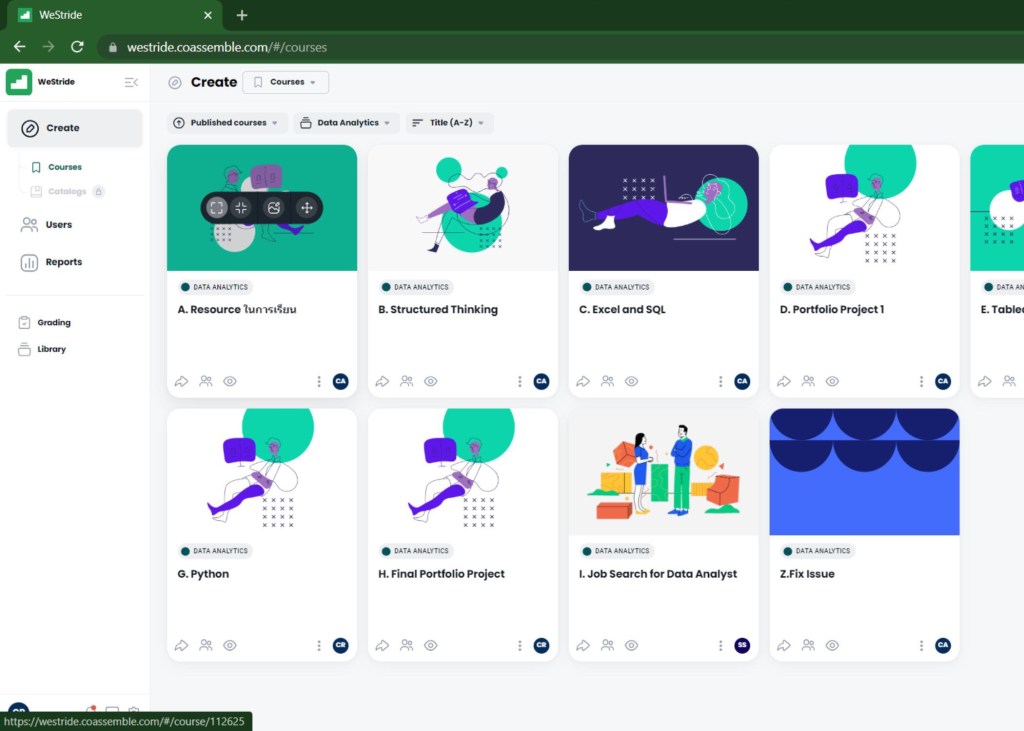Toggle the preview eye on D. Portfolio Project 1
The width and height of the screenshot is (1024, 731).
tap(832, 381)
